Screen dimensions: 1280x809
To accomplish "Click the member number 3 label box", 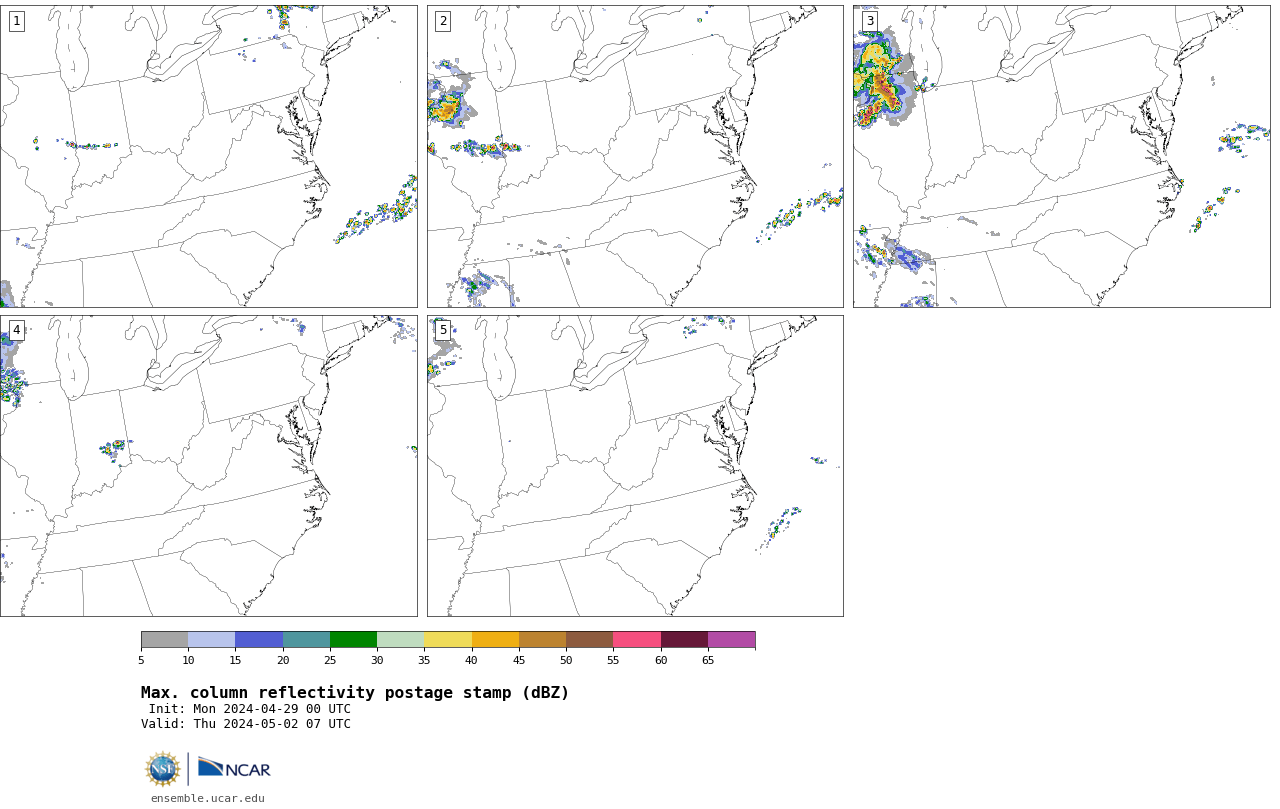I will pyautogui.click(x=870, y=21).
